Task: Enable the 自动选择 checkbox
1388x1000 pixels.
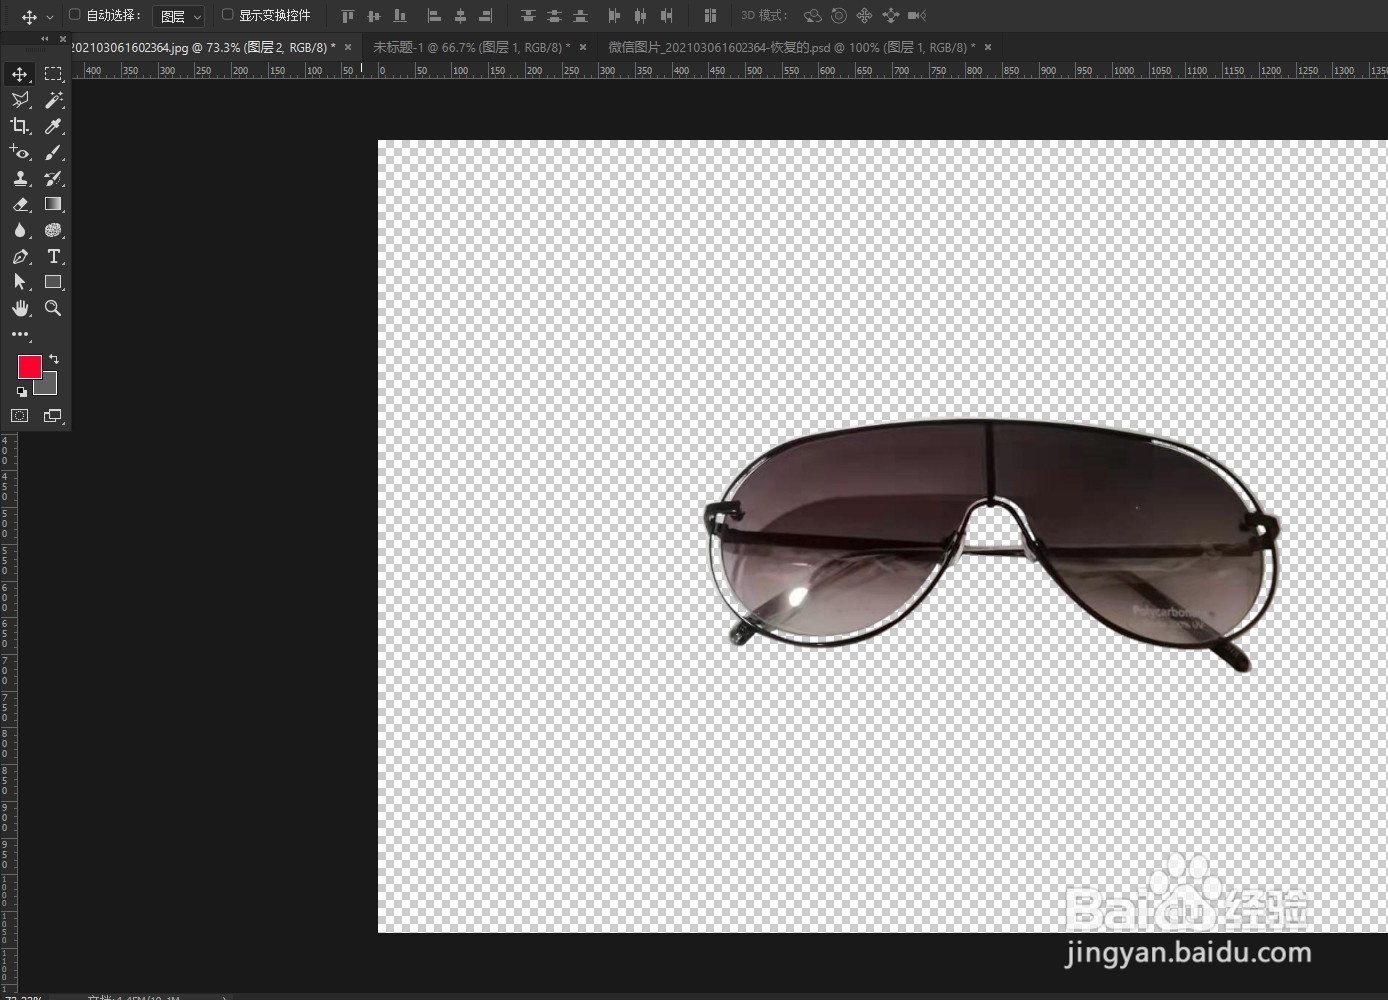Action: tap(75, 15)
